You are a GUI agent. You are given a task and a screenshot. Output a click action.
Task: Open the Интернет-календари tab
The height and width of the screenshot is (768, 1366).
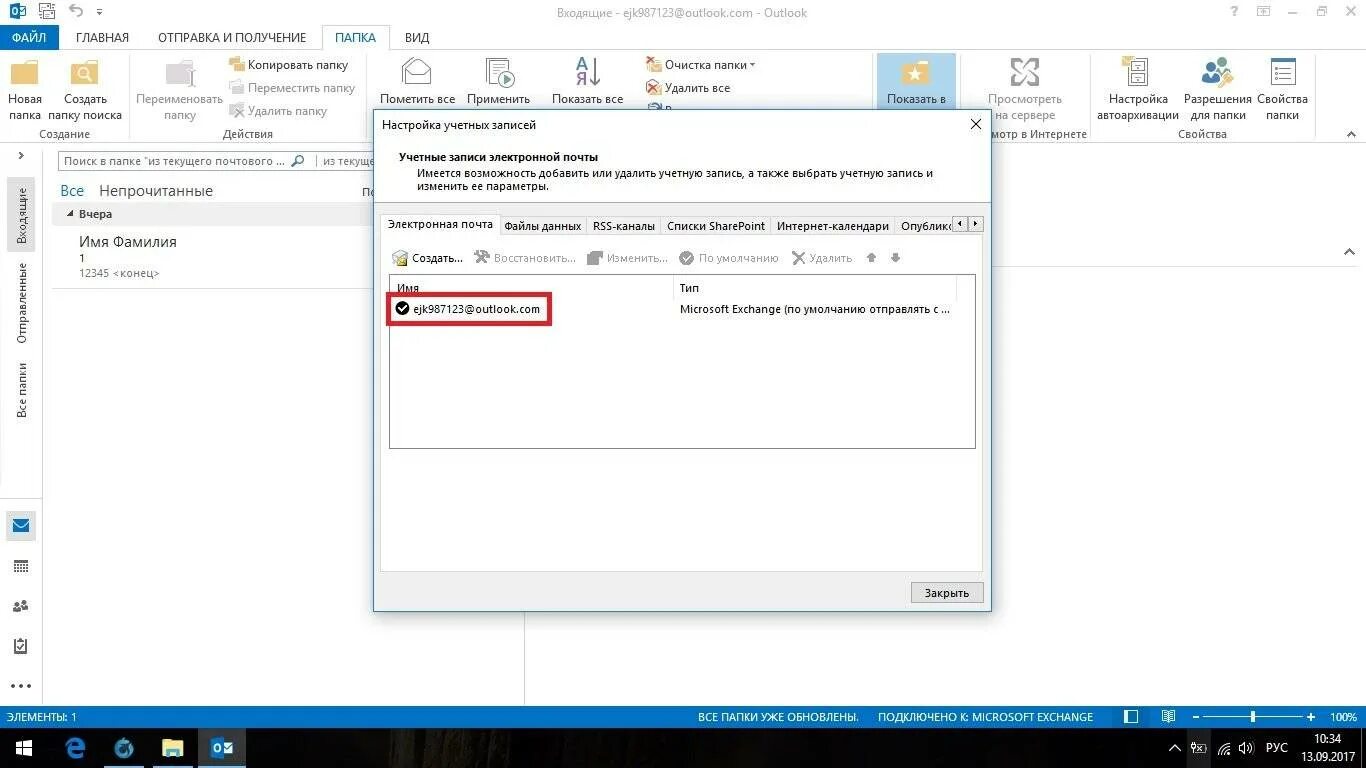click(x=832, y=226)
